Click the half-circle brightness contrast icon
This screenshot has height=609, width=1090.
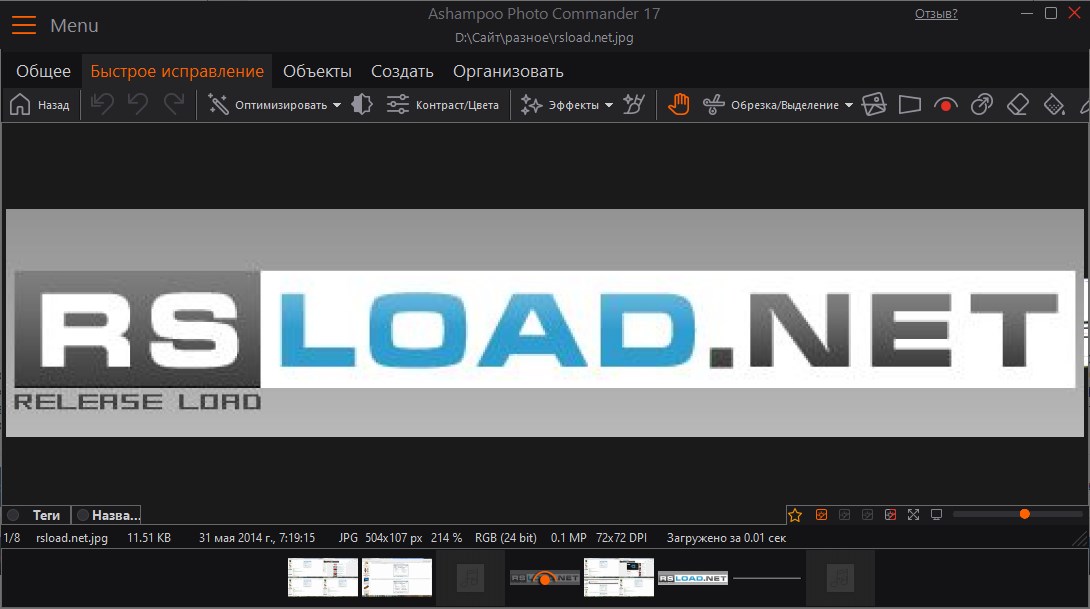click(x=362, y=105)
